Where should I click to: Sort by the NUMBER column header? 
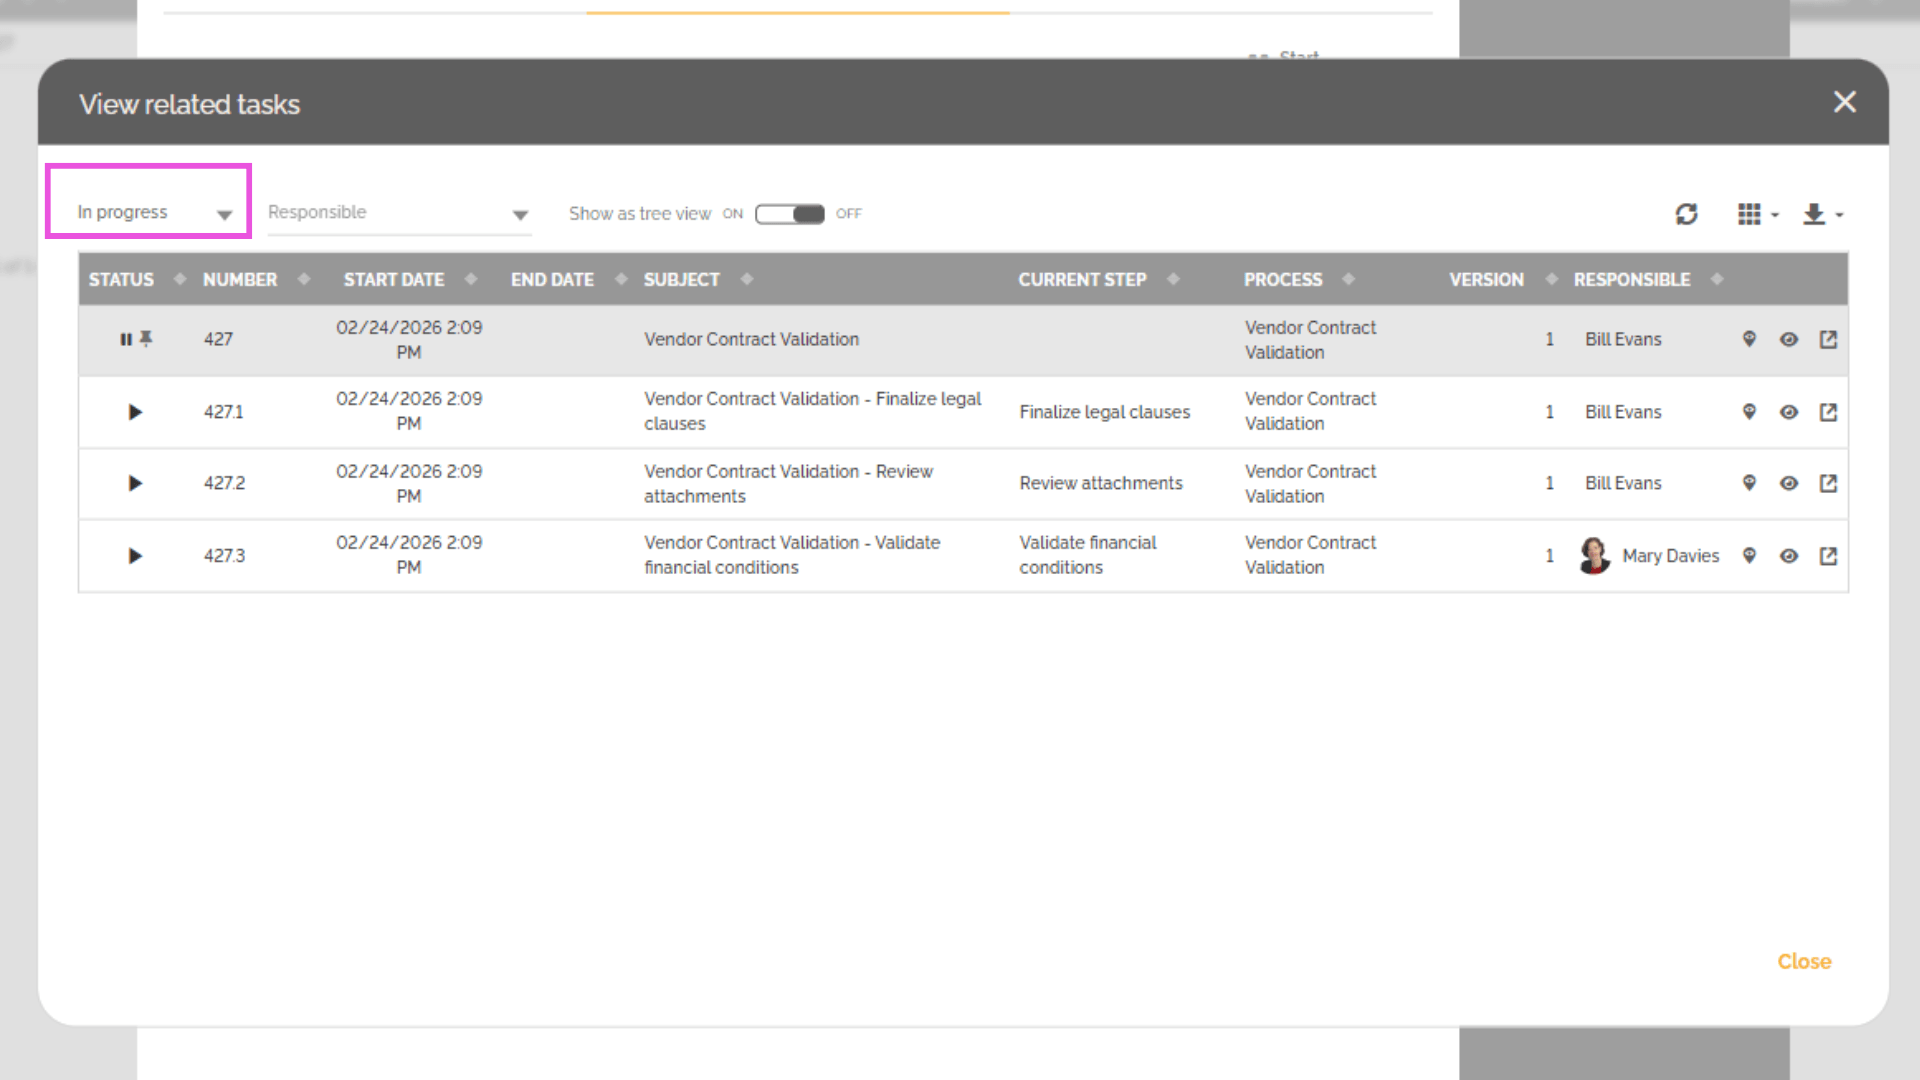[240, 280]
